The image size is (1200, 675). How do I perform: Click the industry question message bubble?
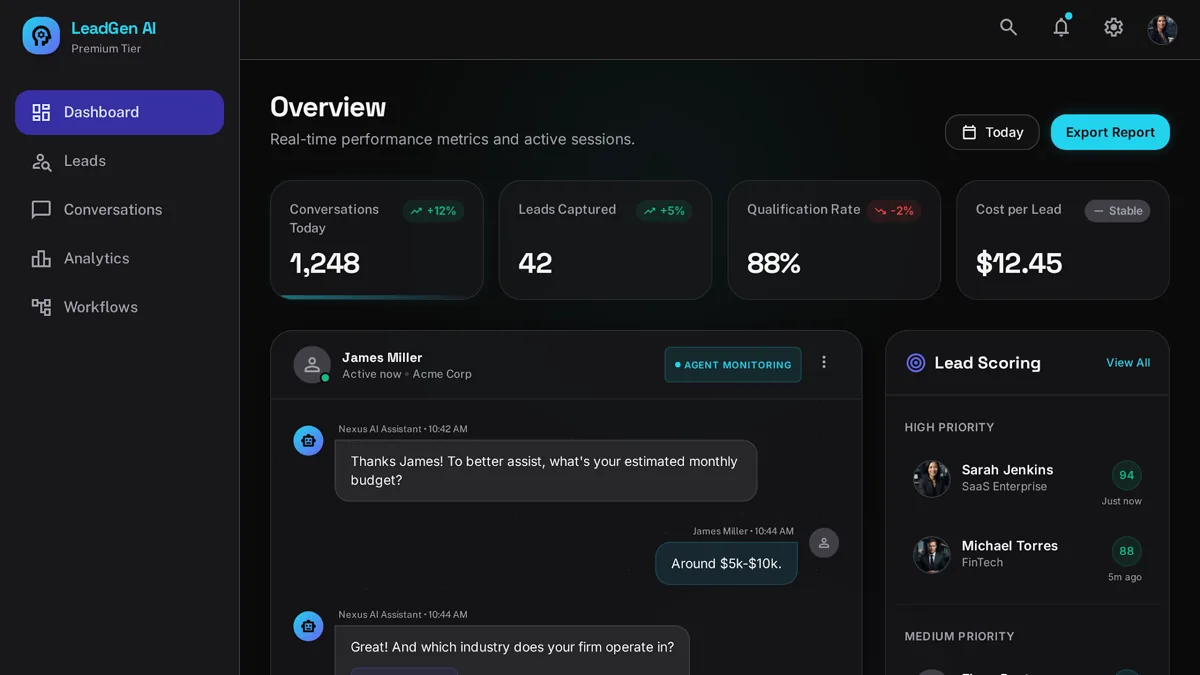point(512,651)
